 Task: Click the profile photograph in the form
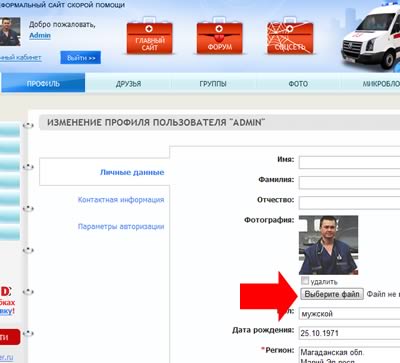(328, 245)
